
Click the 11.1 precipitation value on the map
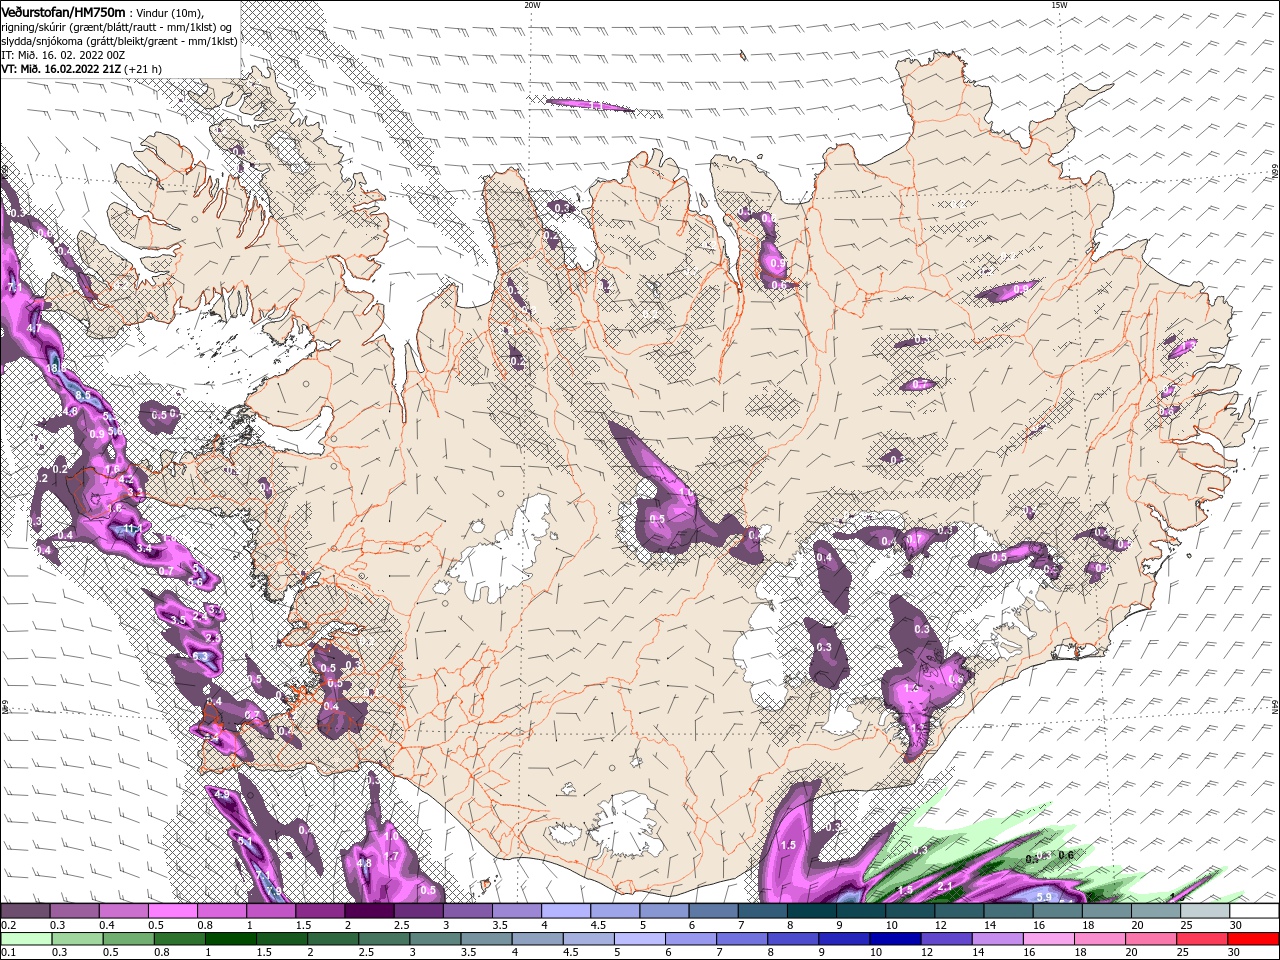pyautogui.click(x=133, y=528)
